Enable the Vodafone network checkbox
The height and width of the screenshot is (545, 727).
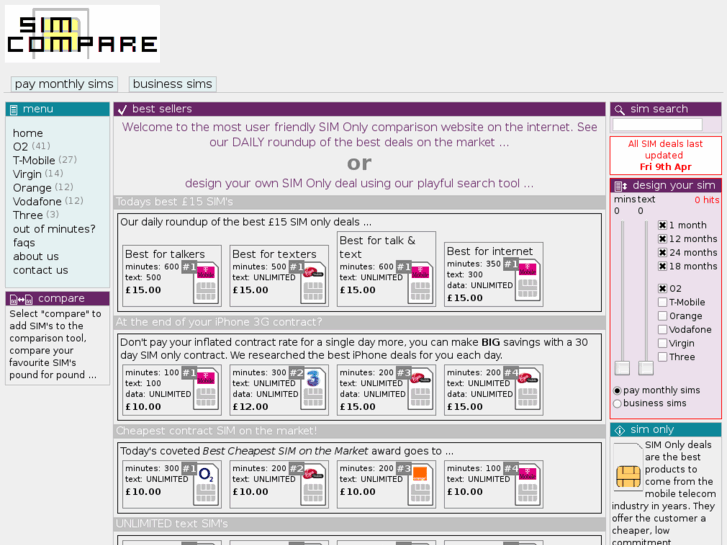click(x=662, y=329)
